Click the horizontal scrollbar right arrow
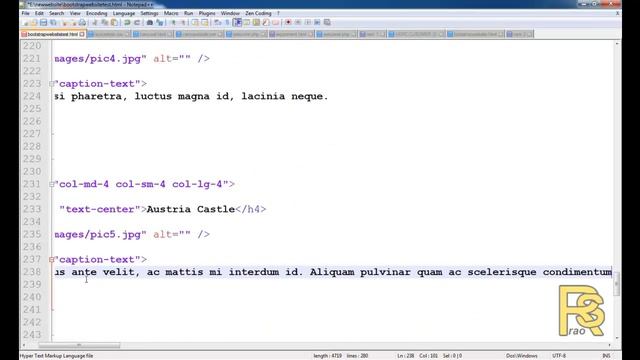 [609, 345]
